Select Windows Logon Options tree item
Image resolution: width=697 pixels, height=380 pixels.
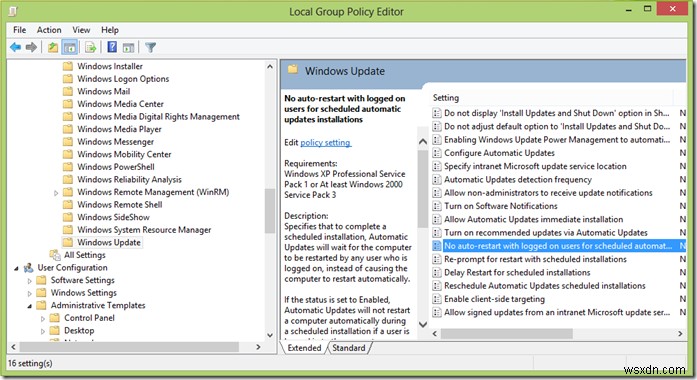click(x=123, y=79)
